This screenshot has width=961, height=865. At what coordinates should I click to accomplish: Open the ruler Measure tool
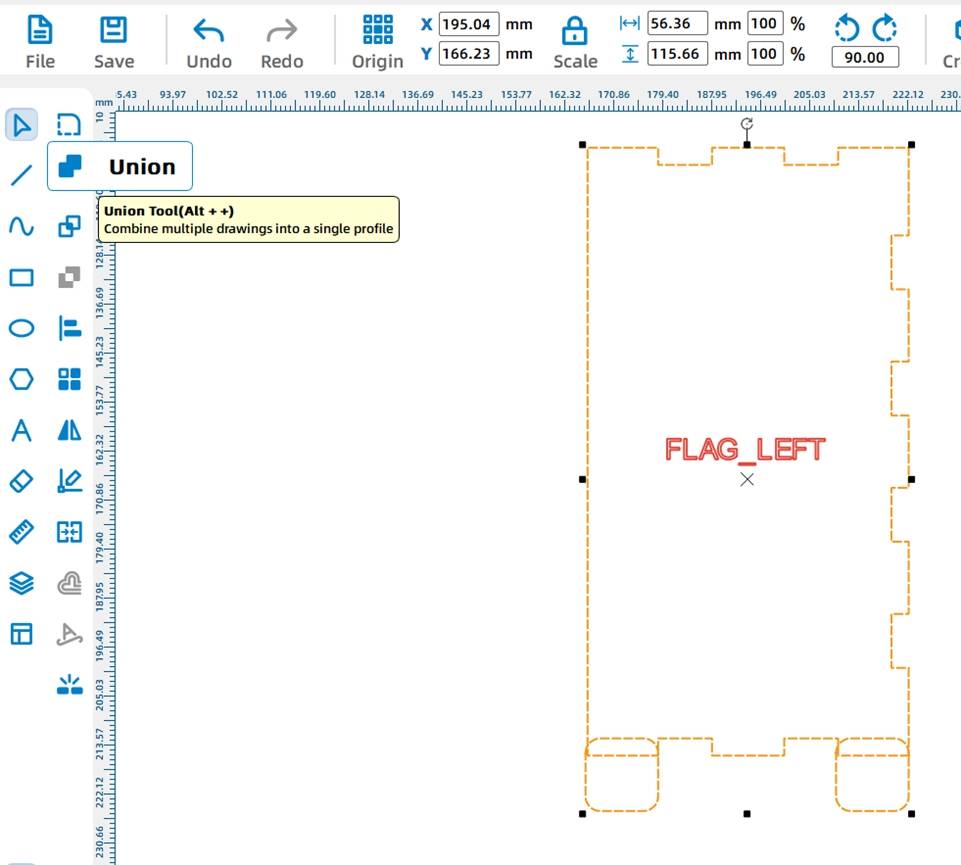click(x=22, y=533)
